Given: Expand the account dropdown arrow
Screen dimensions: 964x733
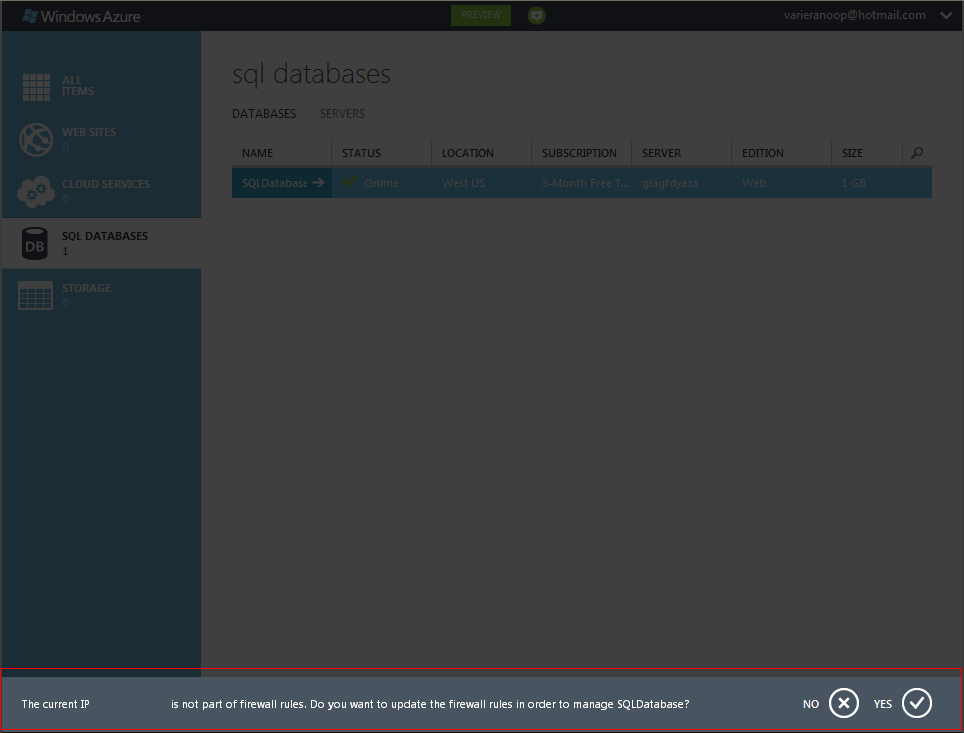Looking at the screenshot, I should (946, 15).
